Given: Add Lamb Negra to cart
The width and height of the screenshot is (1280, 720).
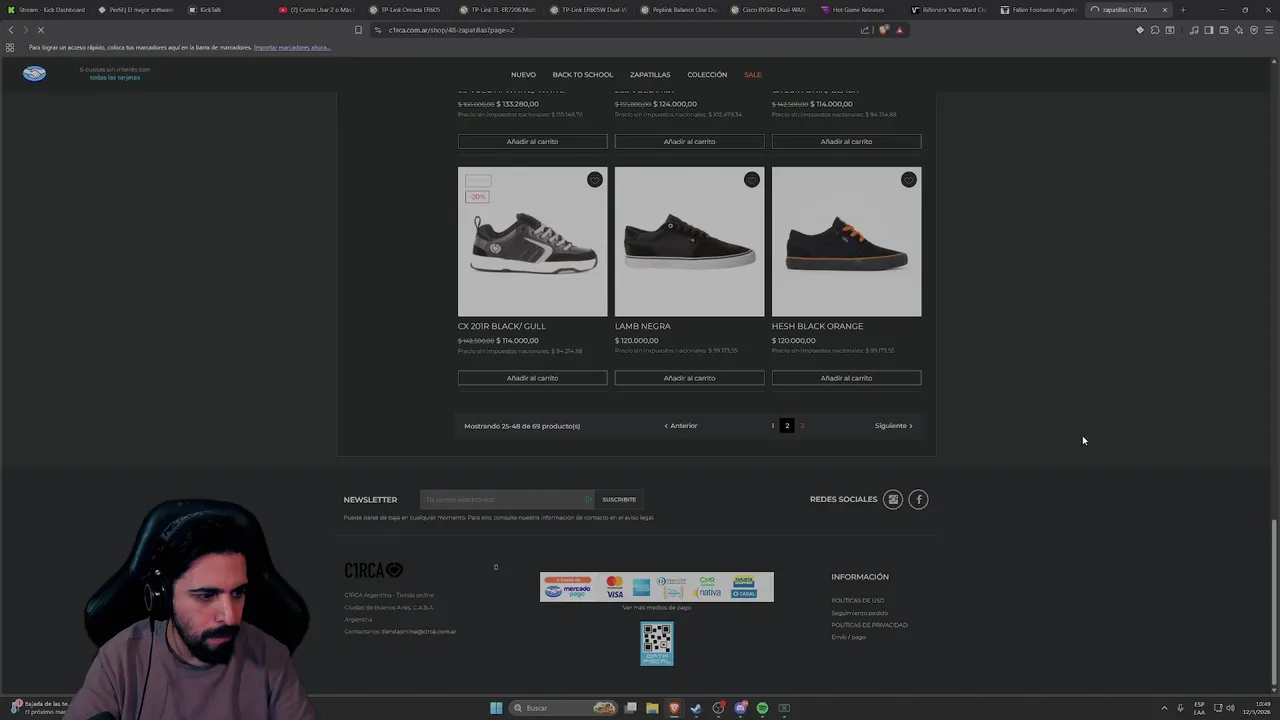Looking at the screenshot, I should [689, 378].
